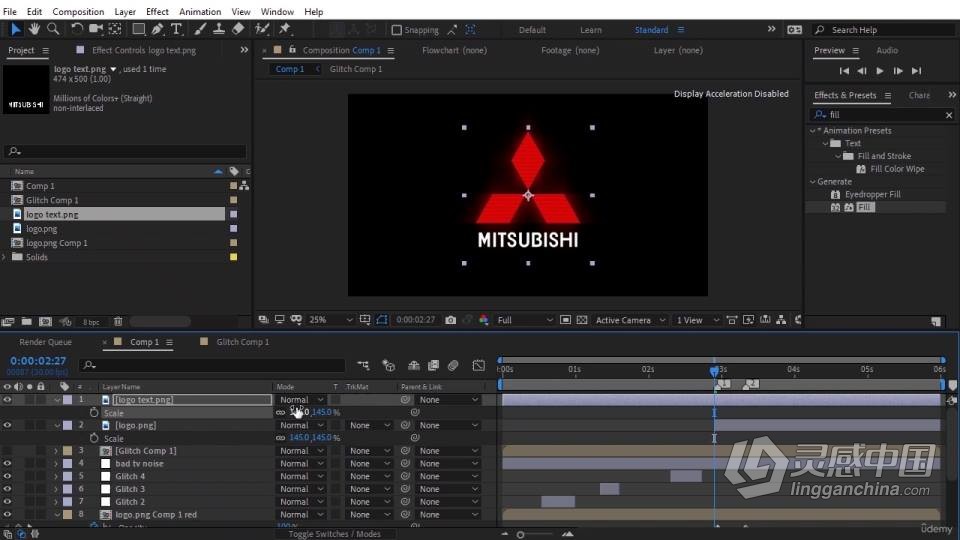
Task: Hide the logo.png layer
Action: pos(7,426)
